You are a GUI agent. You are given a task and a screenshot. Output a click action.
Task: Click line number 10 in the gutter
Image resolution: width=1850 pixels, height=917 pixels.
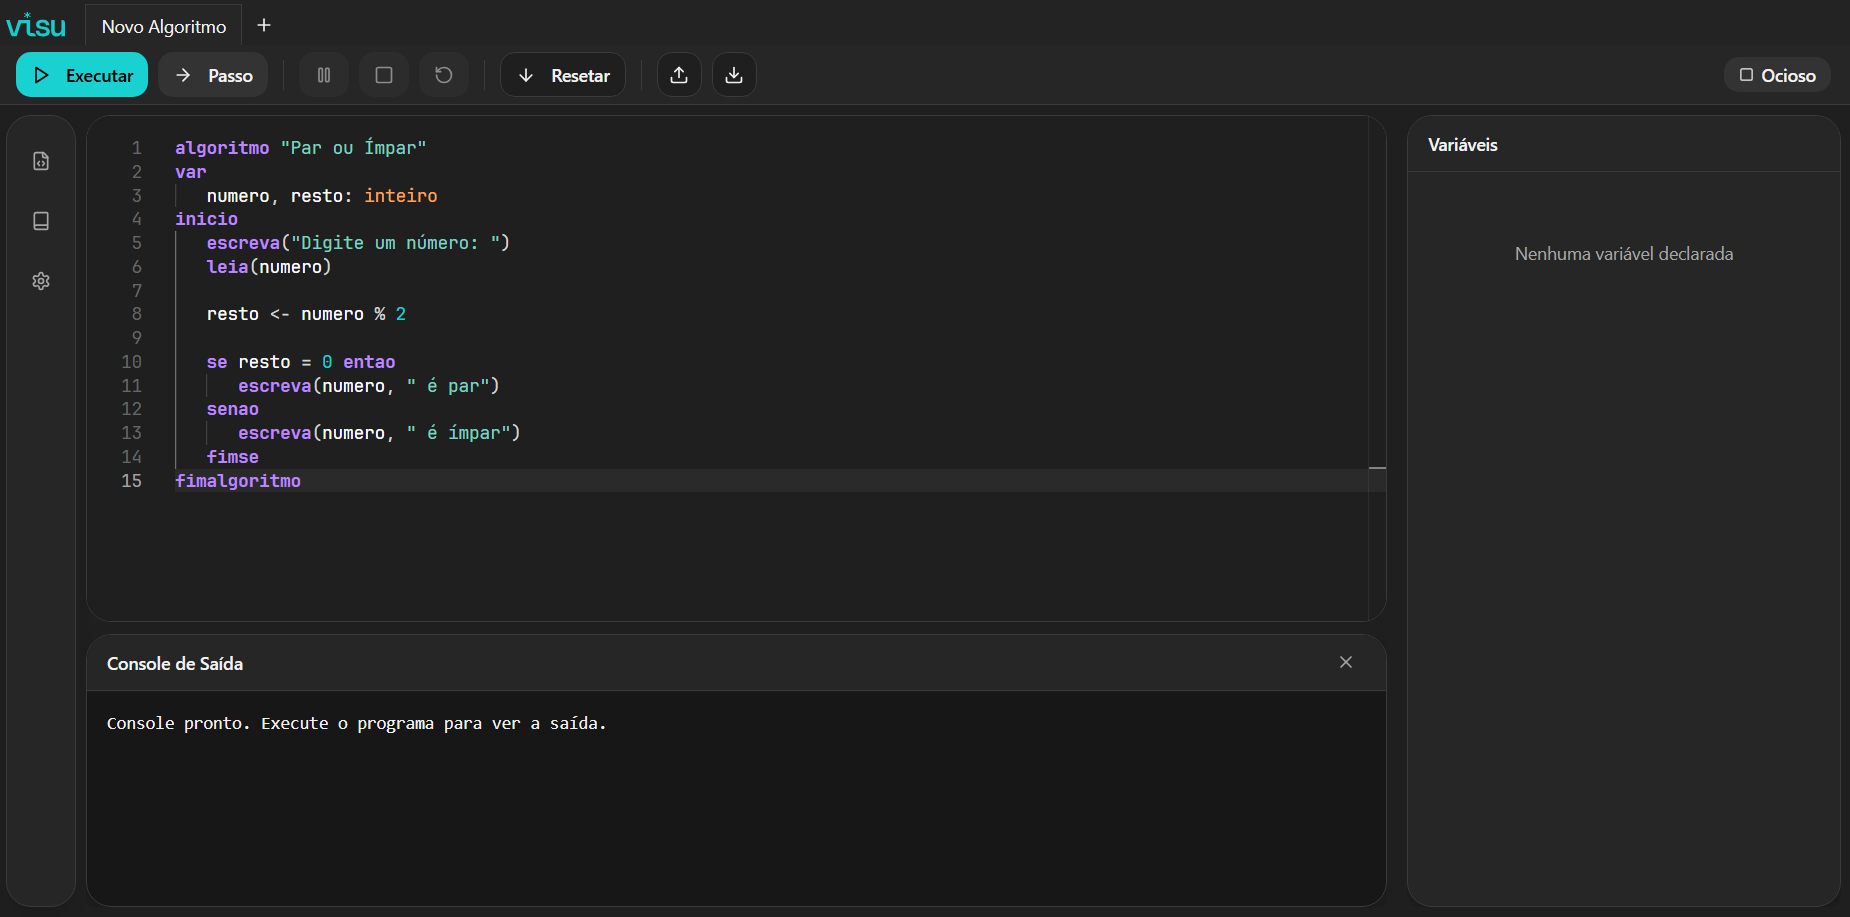point(132,362)
